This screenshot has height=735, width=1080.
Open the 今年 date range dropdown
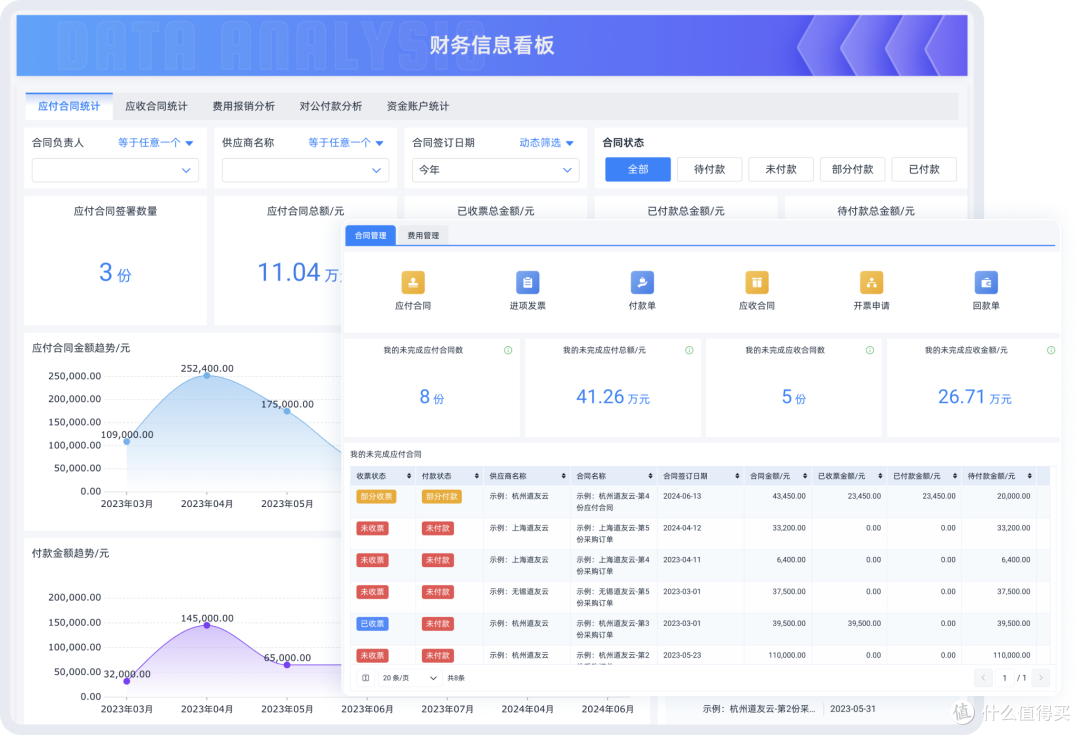(495, 170)
